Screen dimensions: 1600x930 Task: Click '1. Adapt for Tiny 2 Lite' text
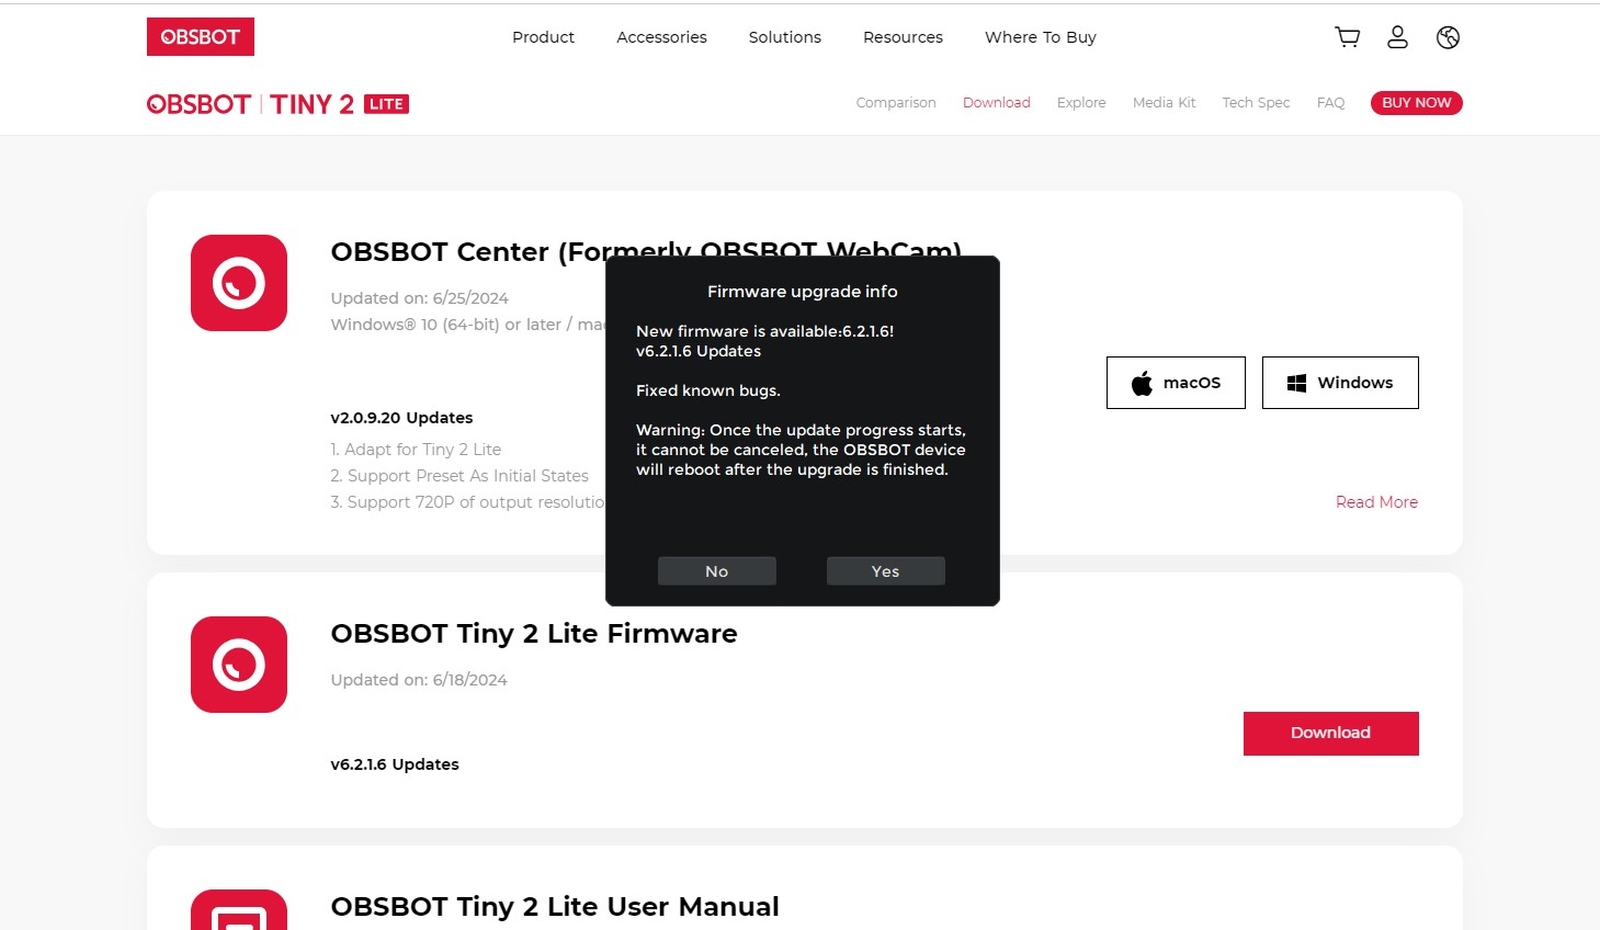[x=416, y=450]
